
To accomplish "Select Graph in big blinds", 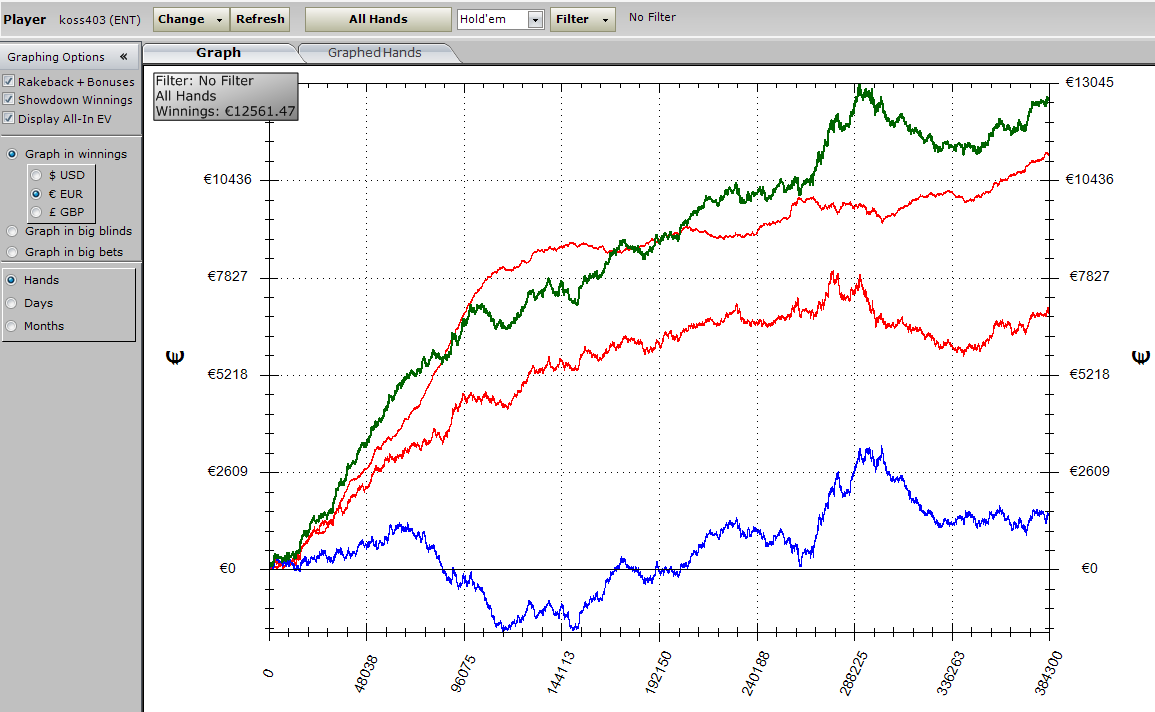I will coord(12,231).
